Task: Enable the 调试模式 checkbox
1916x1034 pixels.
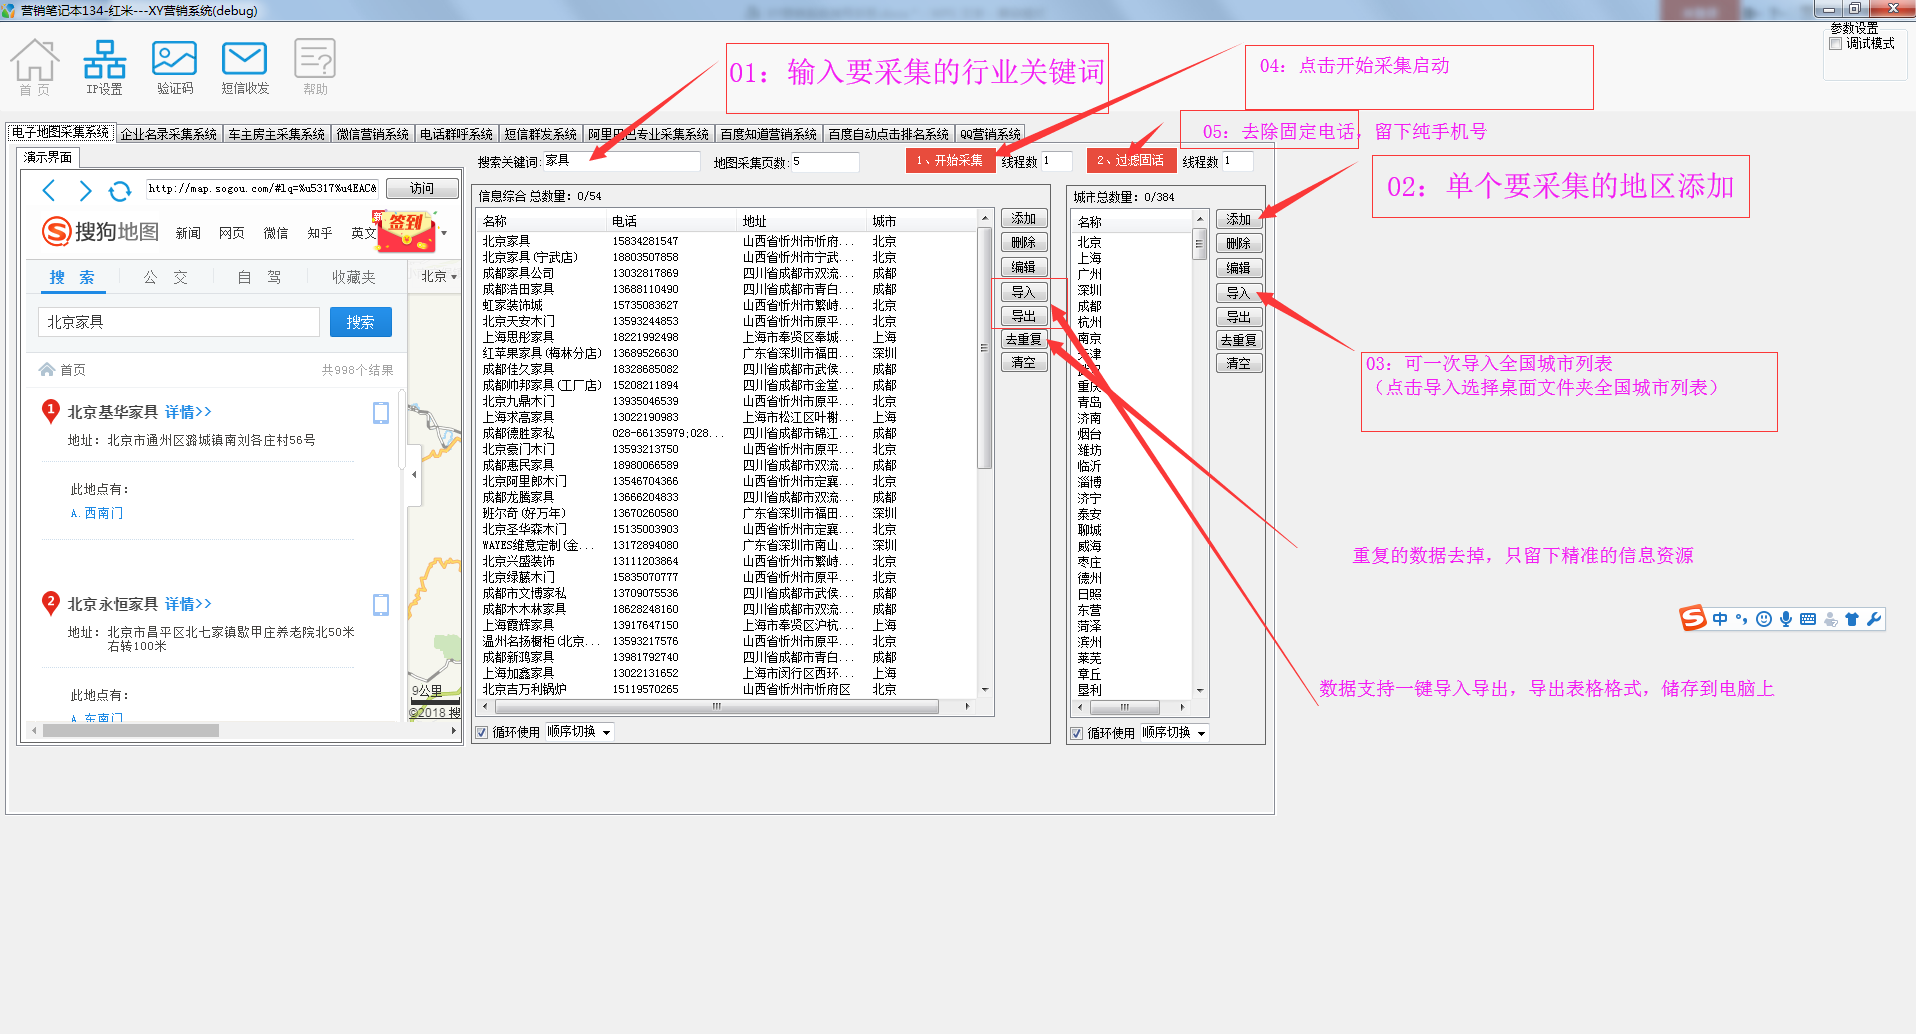Action: (1836, 44)
